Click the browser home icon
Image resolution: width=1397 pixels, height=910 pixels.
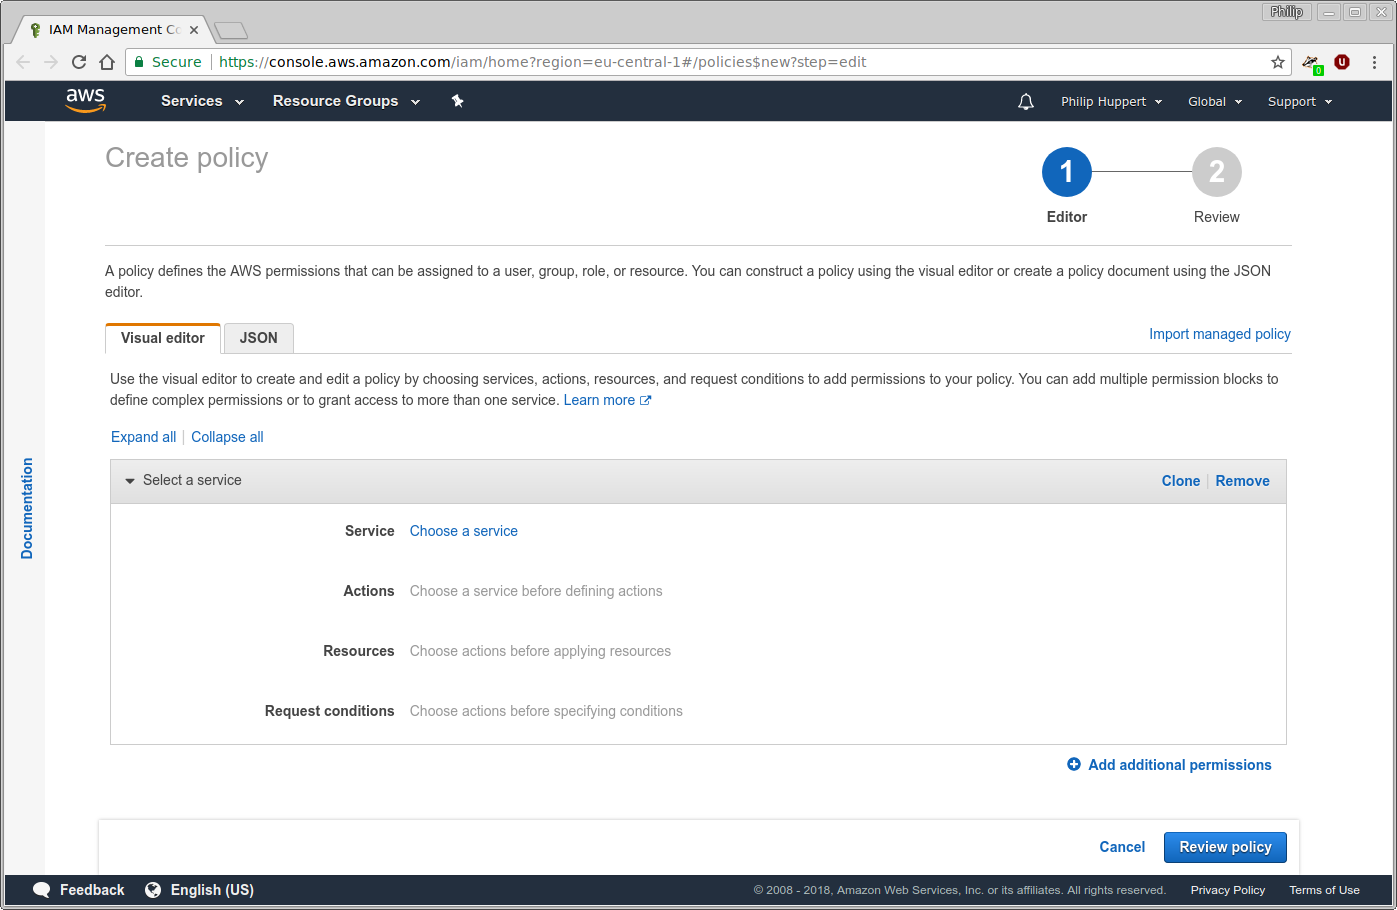107,62
